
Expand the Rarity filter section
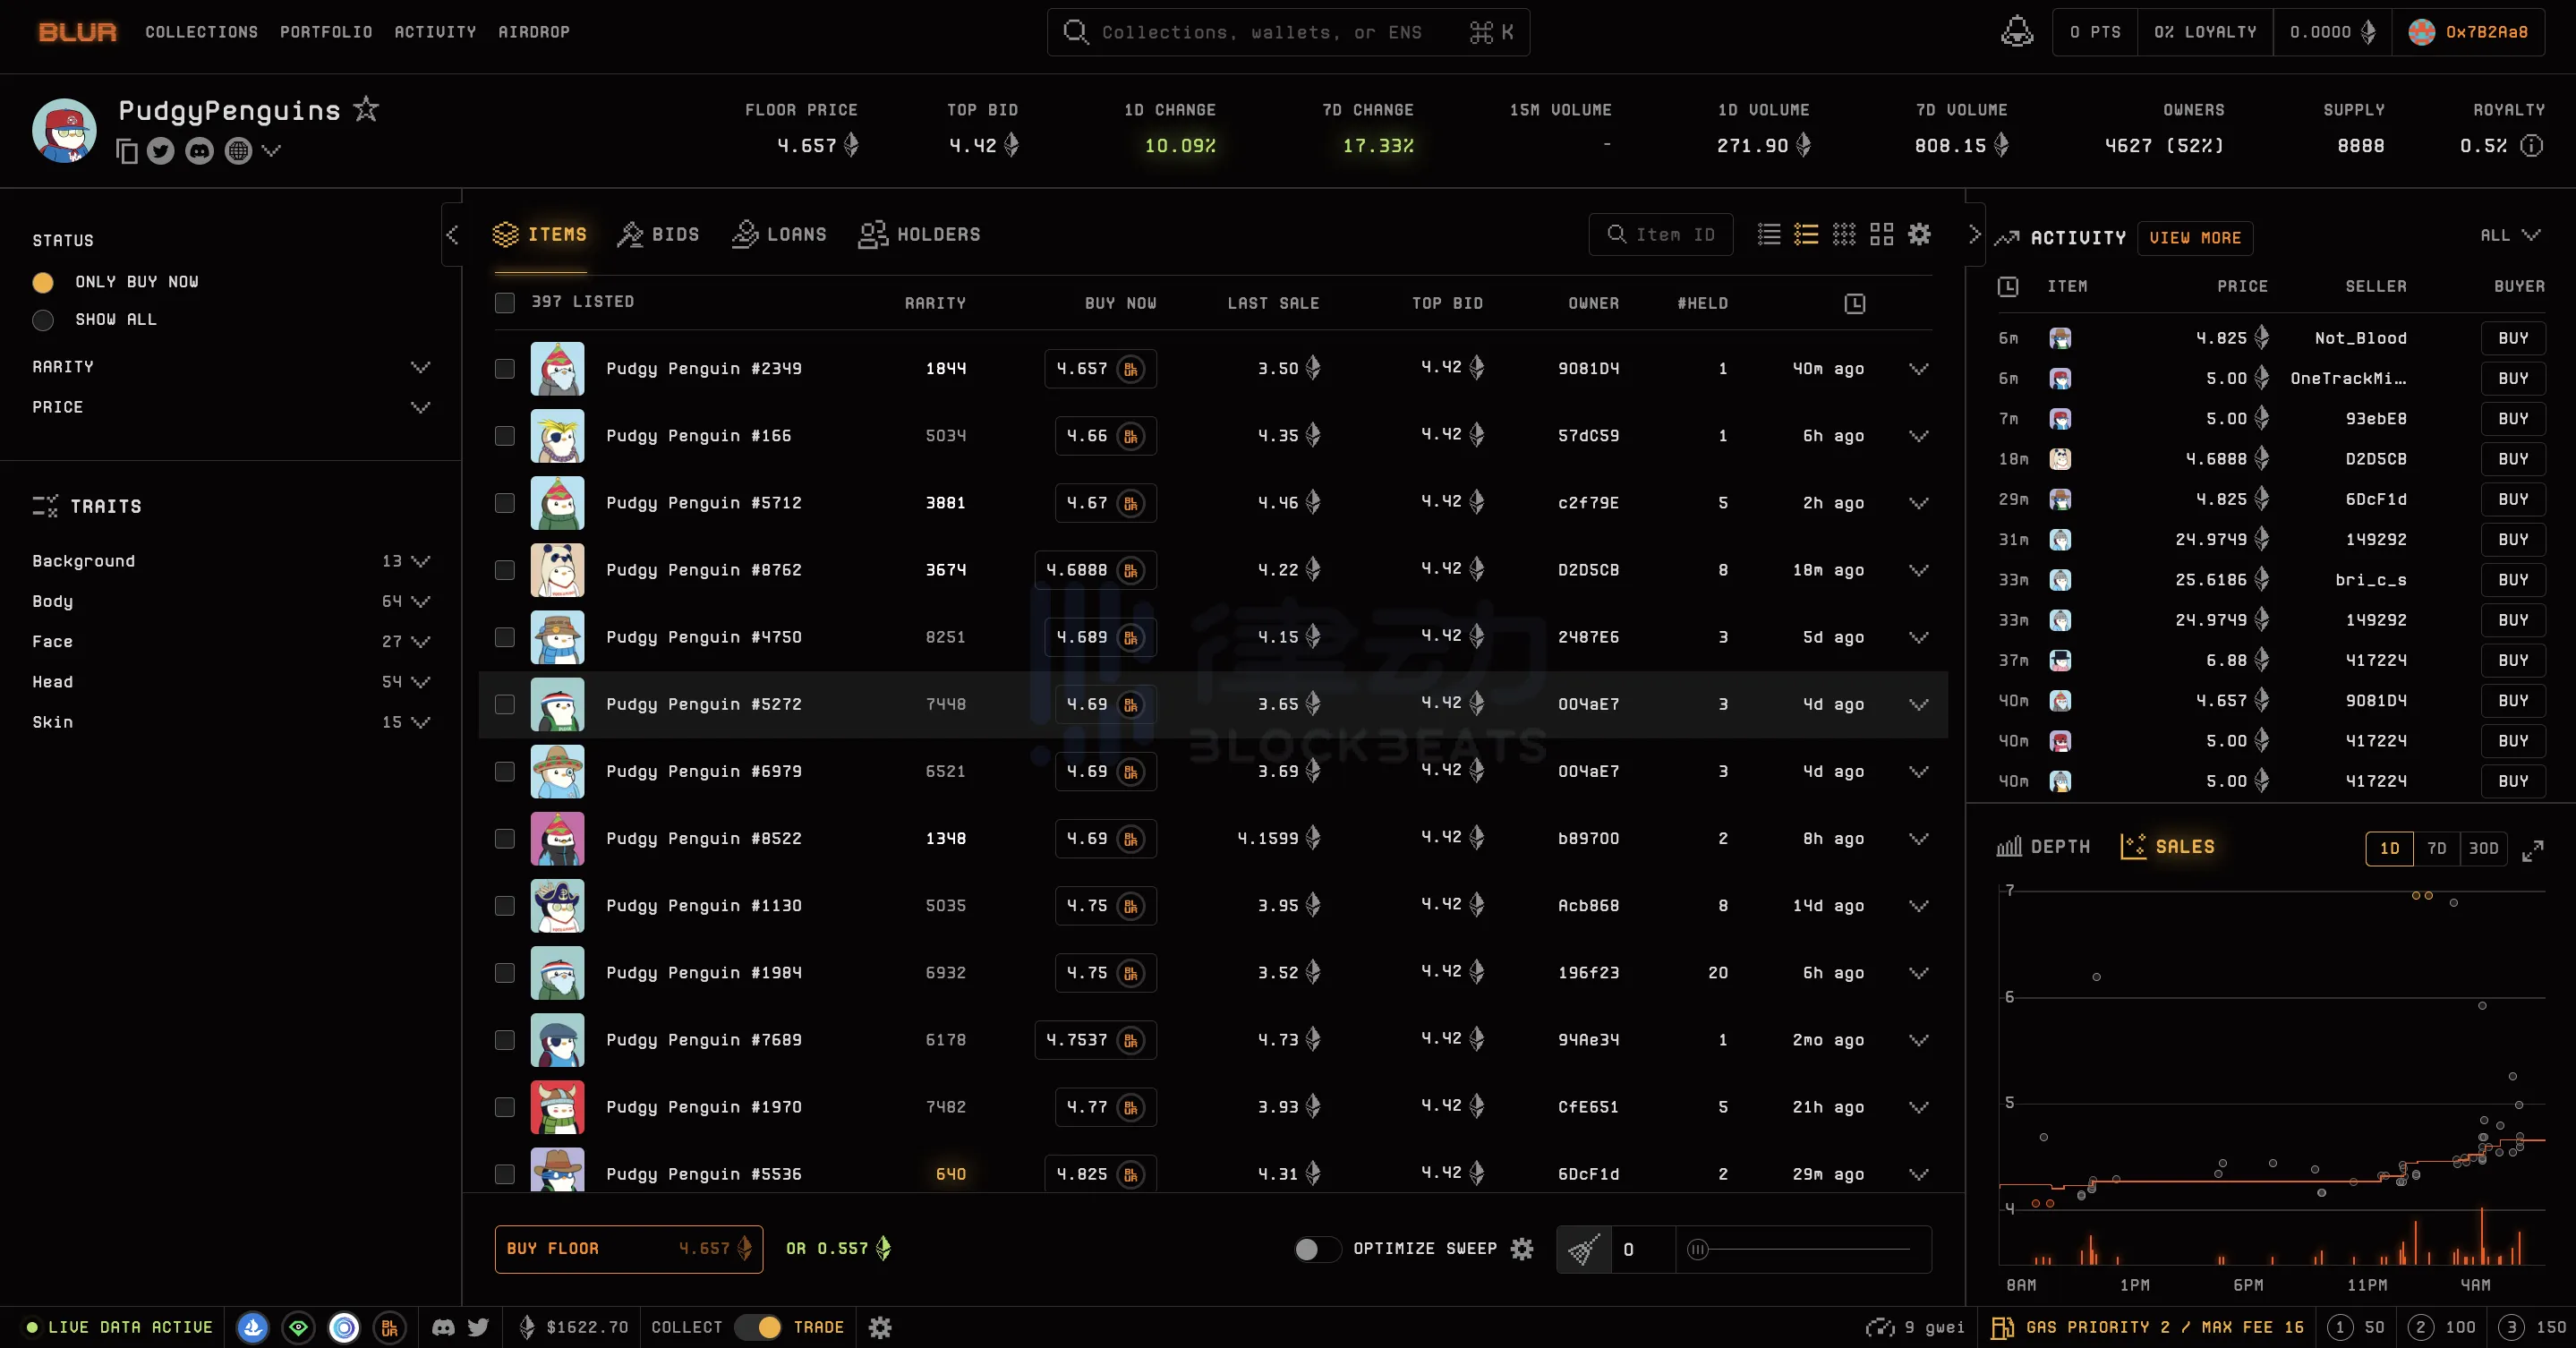point(420,367)
